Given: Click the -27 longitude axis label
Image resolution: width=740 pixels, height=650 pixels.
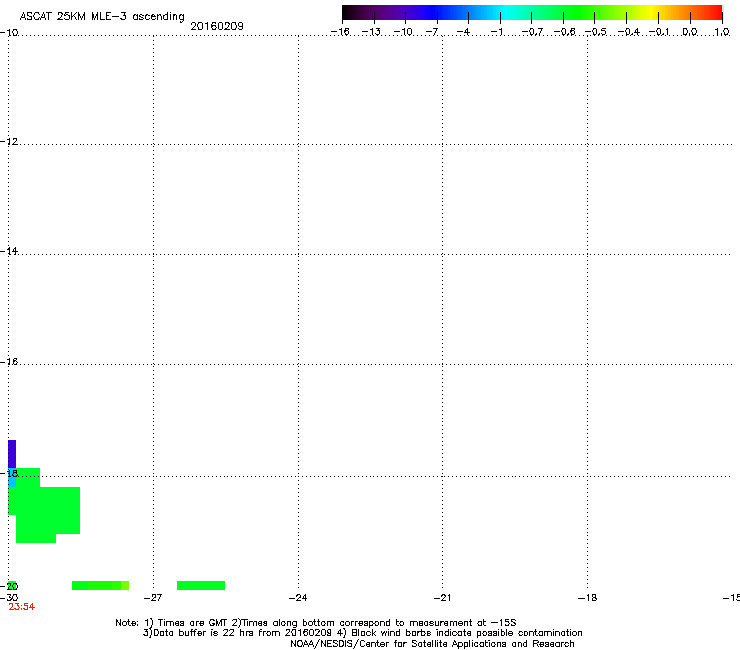Looking at the screenshot, I should 152,598.
